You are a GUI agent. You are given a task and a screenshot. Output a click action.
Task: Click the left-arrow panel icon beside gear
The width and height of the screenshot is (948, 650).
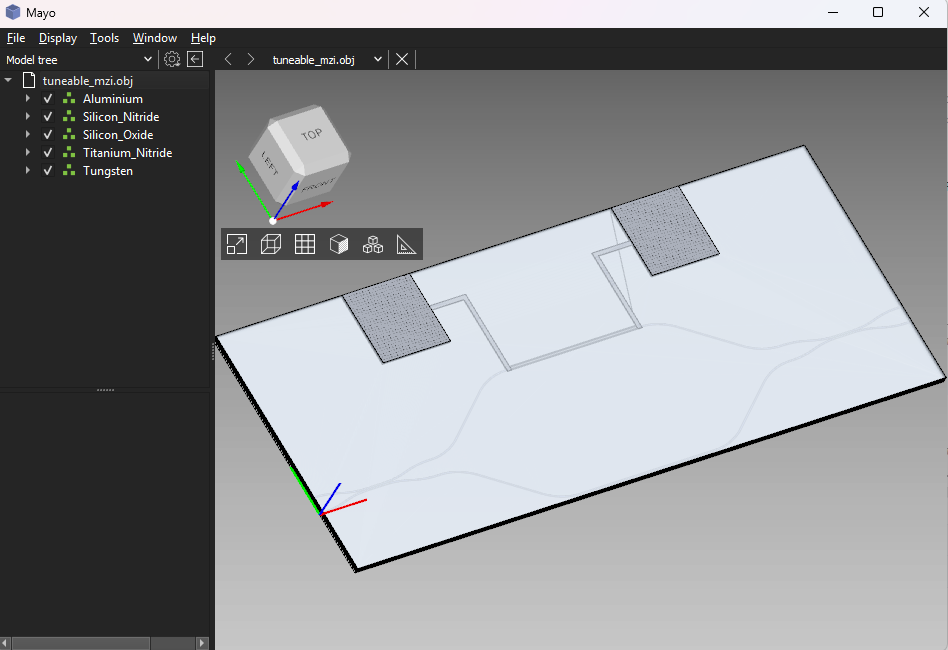click(196, 59)
